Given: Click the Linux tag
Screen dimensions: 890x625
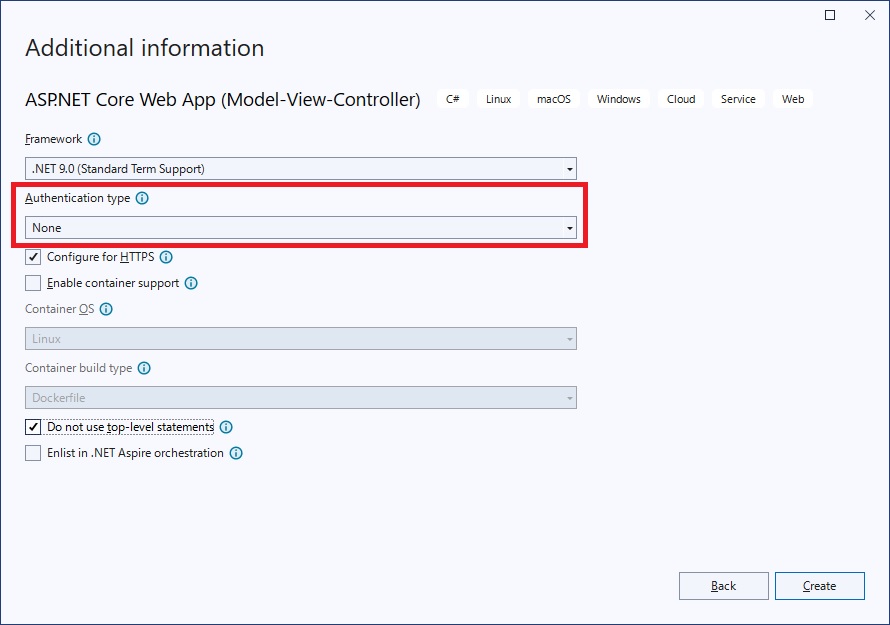Looking at the screenshot, I should click(498, 99).
